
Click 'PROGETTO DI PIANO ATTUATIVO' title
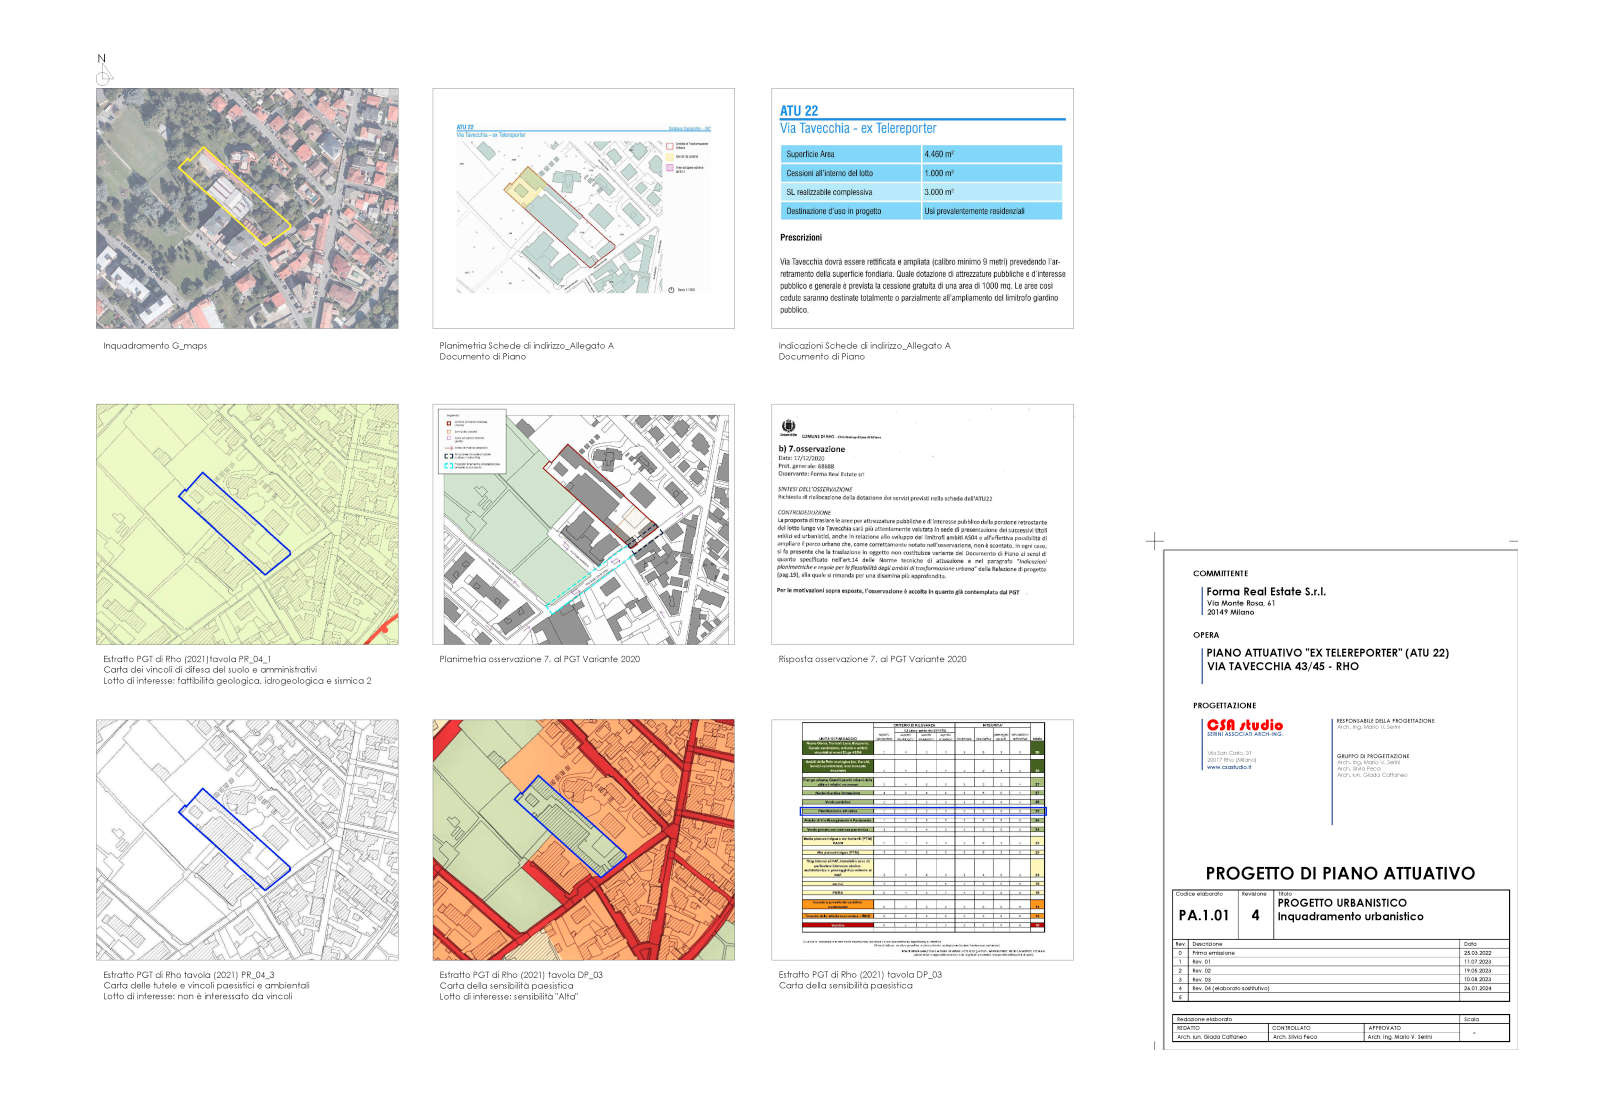[x=1340, y=873]
